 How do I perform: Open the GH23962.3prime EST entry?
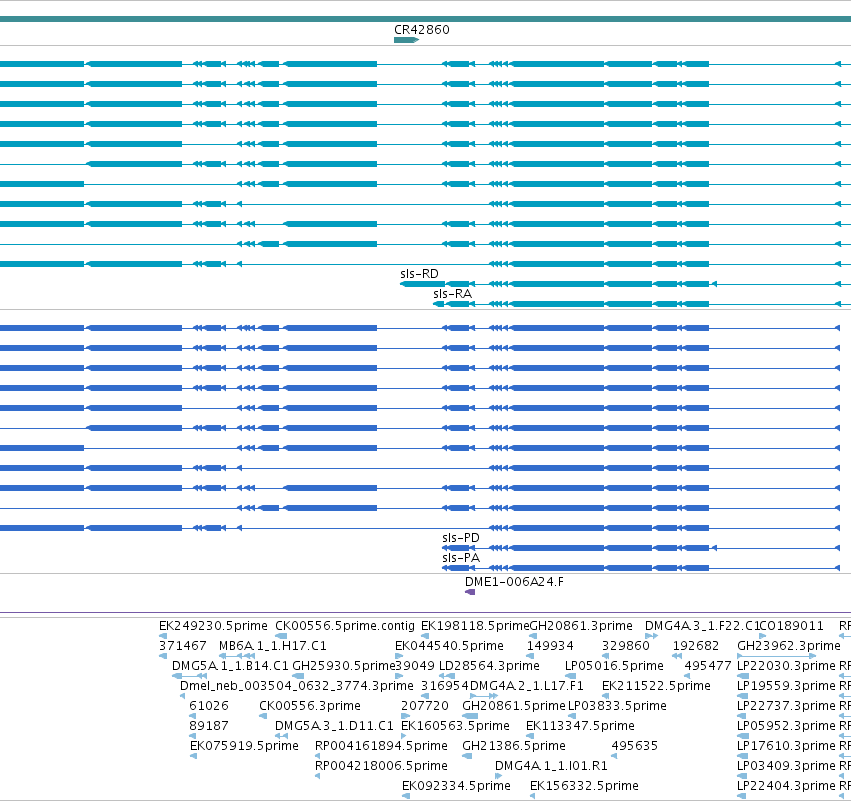pyautogui.click(x=789, y=646)
